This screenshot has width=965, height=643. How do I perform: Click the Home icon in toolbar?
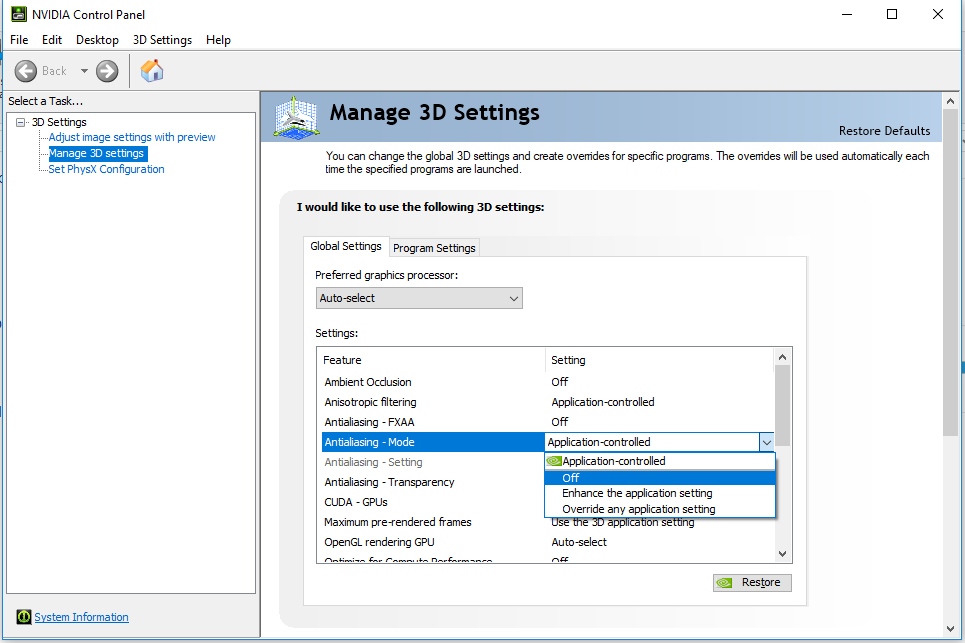(152, 71)
